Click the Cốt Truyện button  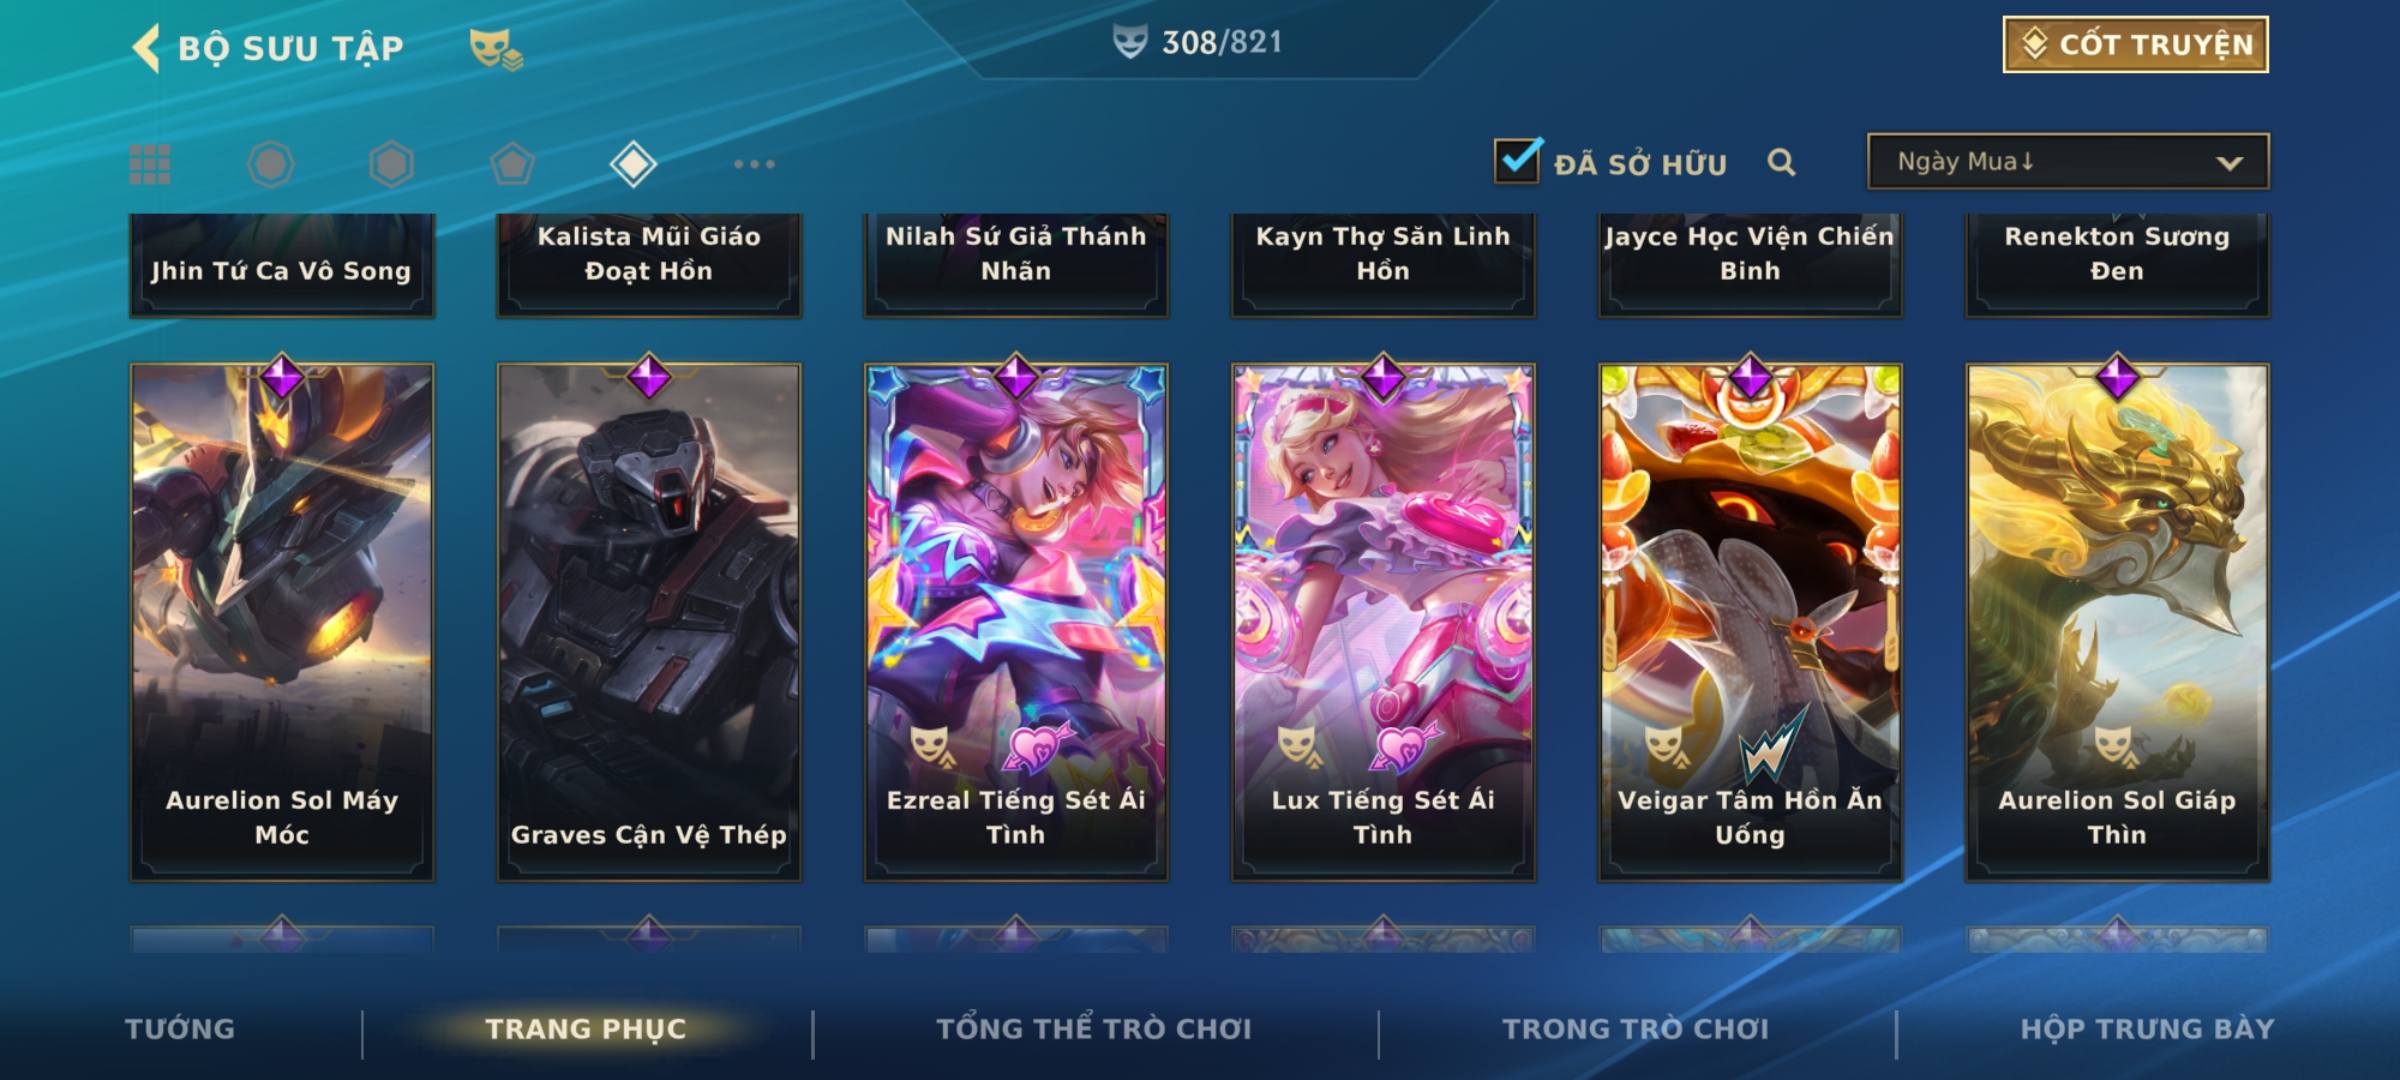click(x=2135, y=45)
